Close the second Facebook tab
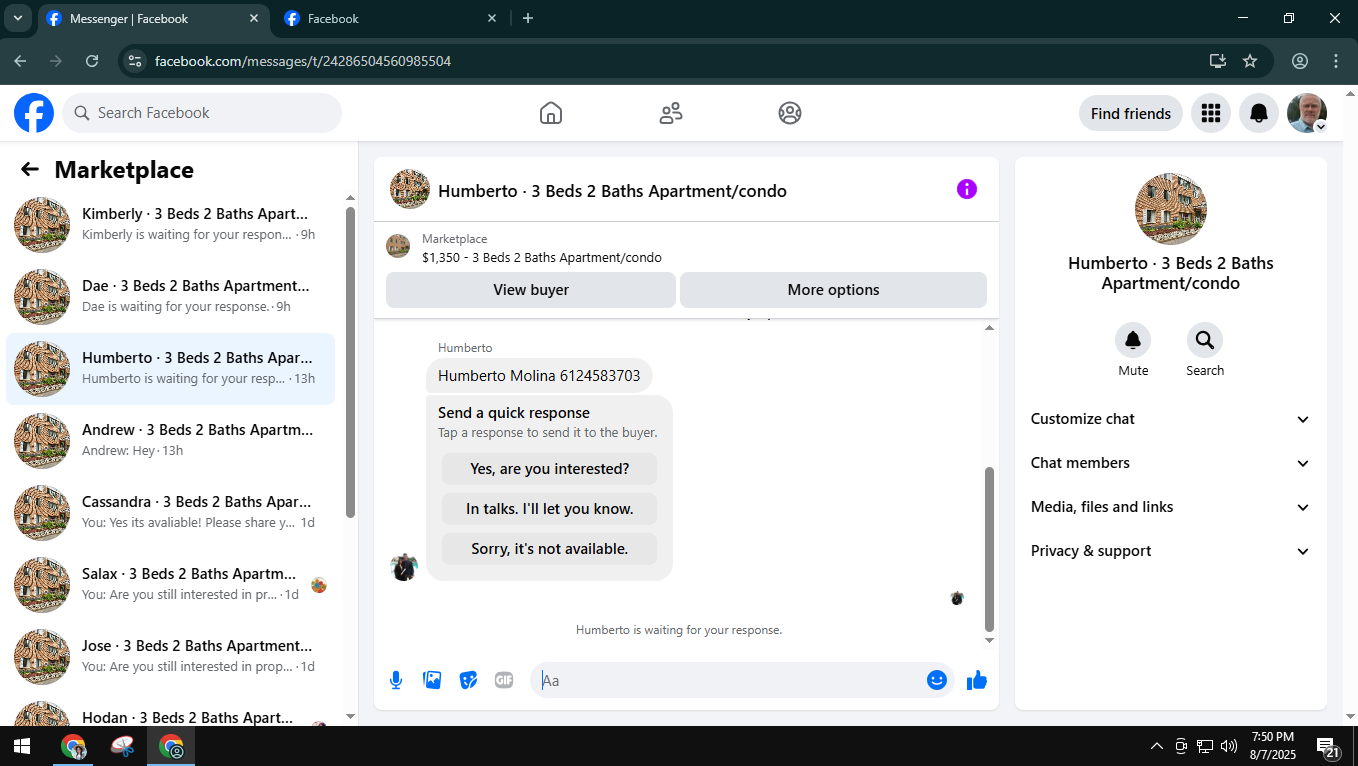 (492, 18)
